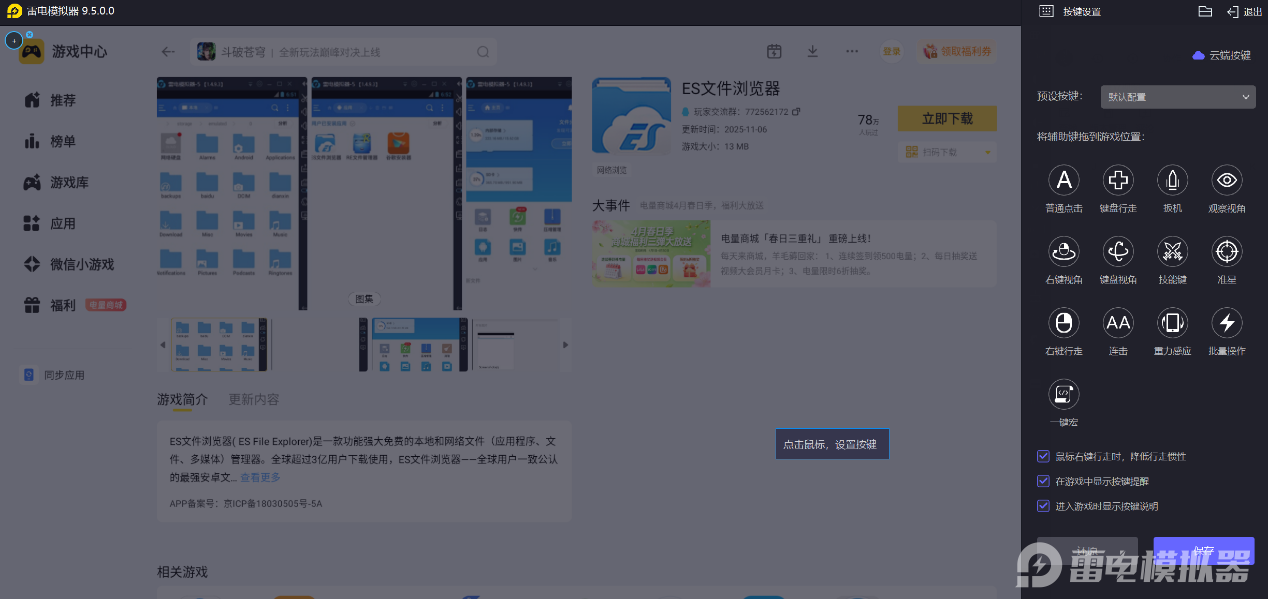Open the keymap folder icon in header
The height and width of the screenshot is (599, 1268).
(x=1205, y=11)
